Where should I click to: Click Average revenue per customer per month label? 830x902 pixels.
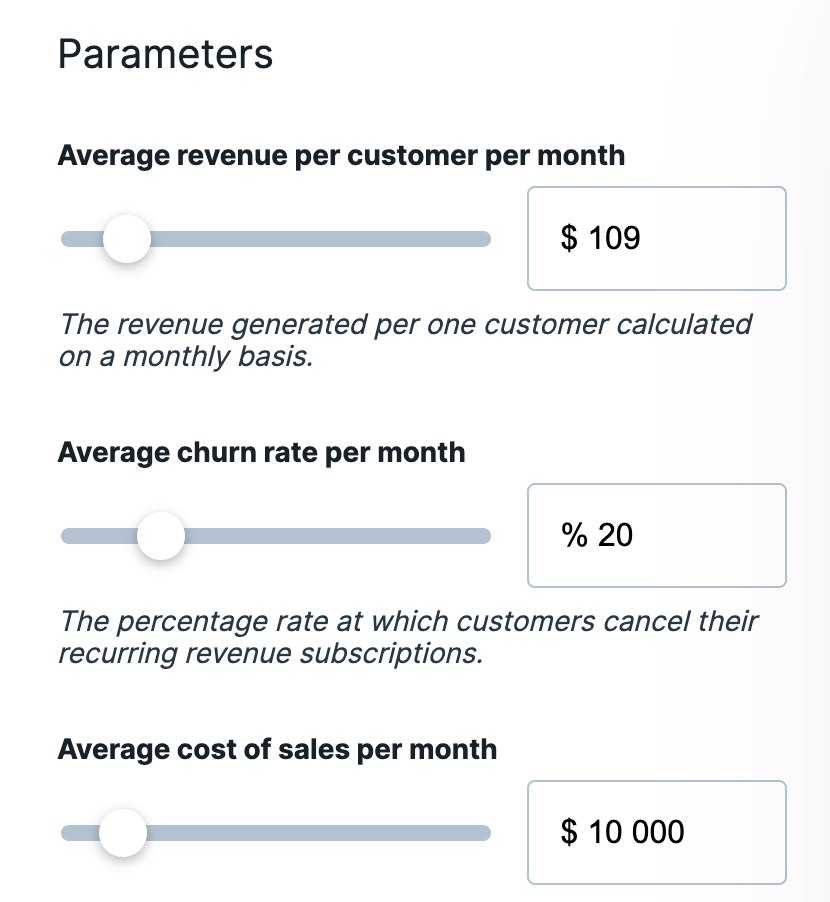pos(341,156)
